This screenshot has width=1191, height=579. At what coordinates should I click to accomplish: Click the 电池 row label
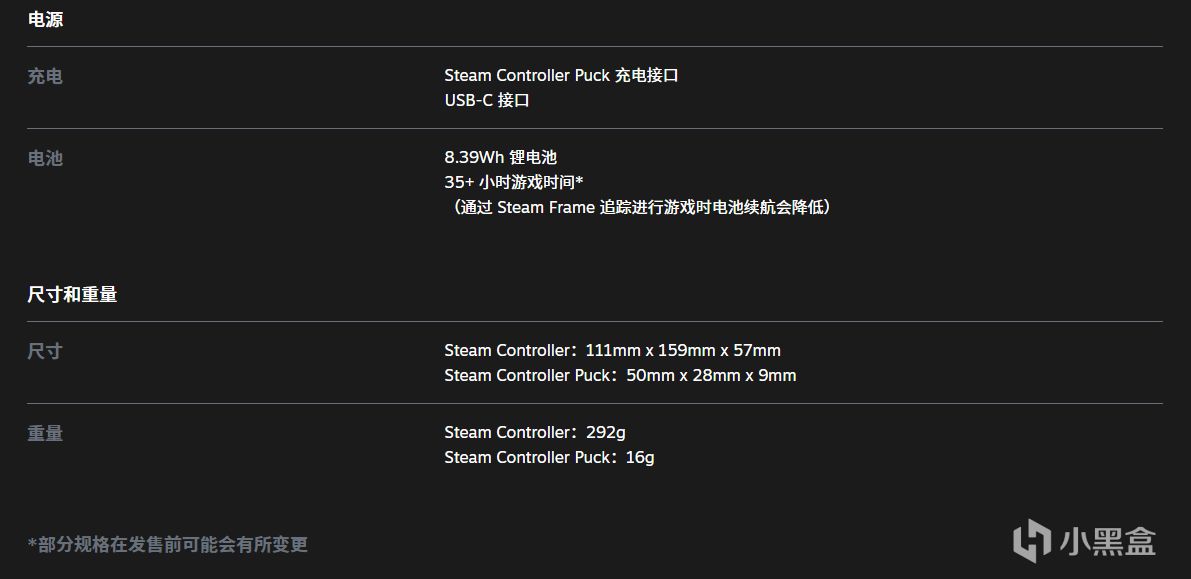tap(45, 158)
